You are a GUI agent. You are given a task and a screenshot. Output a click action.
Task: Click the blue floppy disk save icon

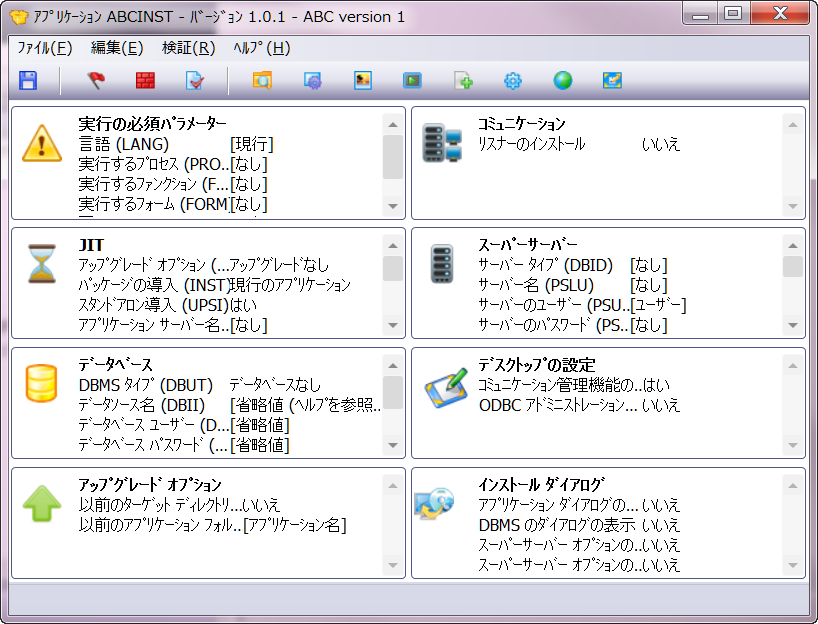pos(28,81)
